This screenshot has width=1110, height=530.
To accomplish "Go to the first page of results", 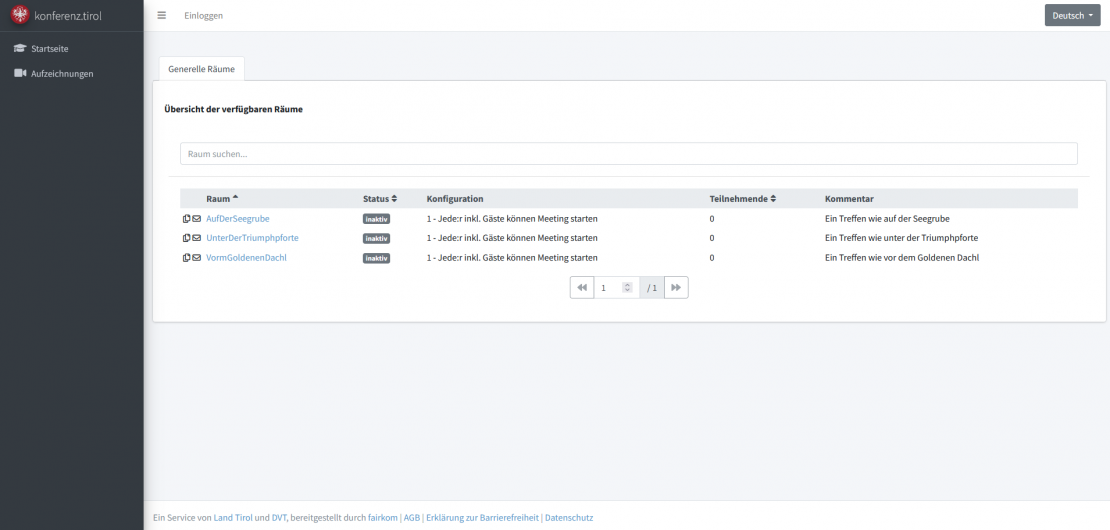I will (582, 288).
